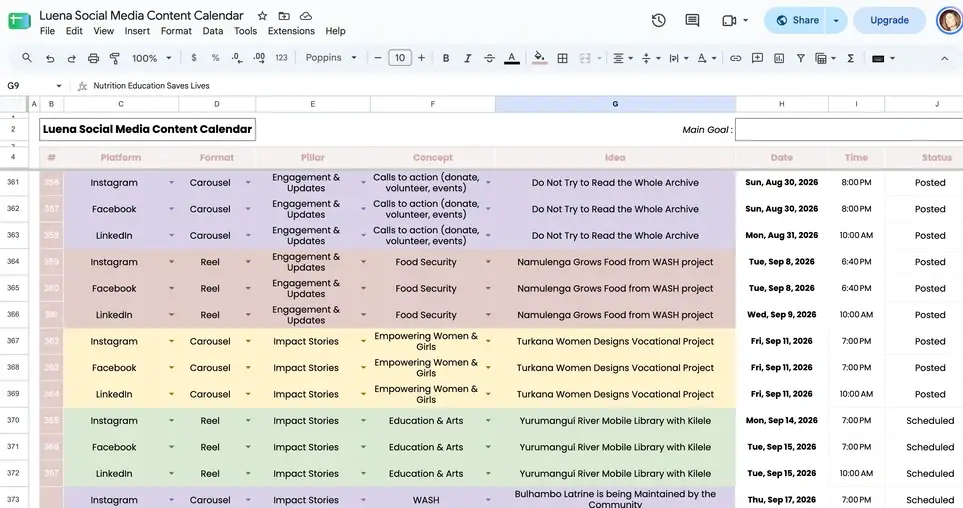Open the comments panel icon
Screen dimensions: 963x508
(692, 20)
